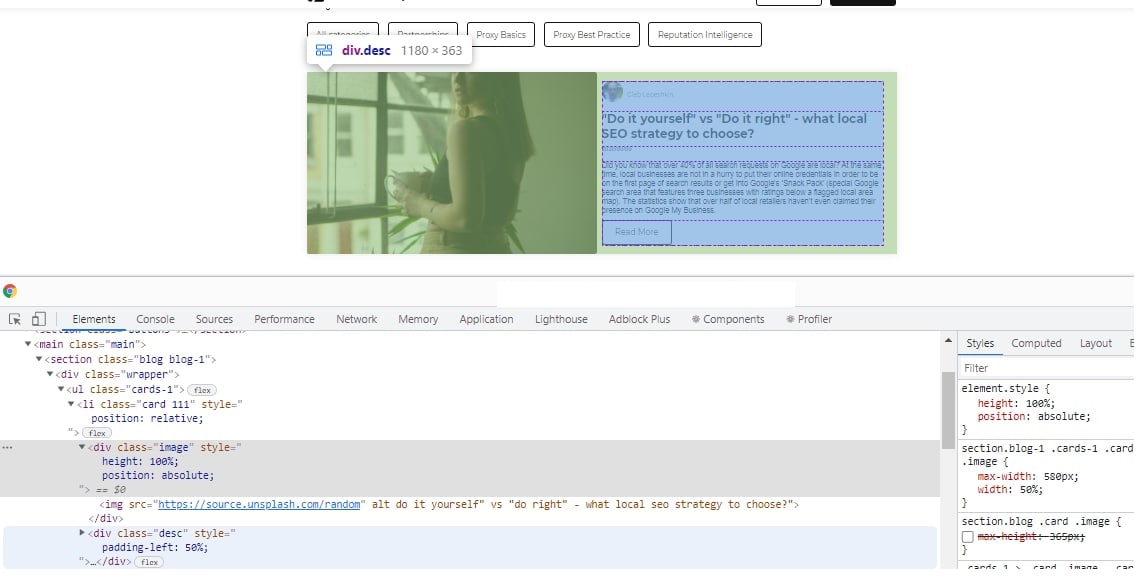Open the Elements tab

[94, 319]
